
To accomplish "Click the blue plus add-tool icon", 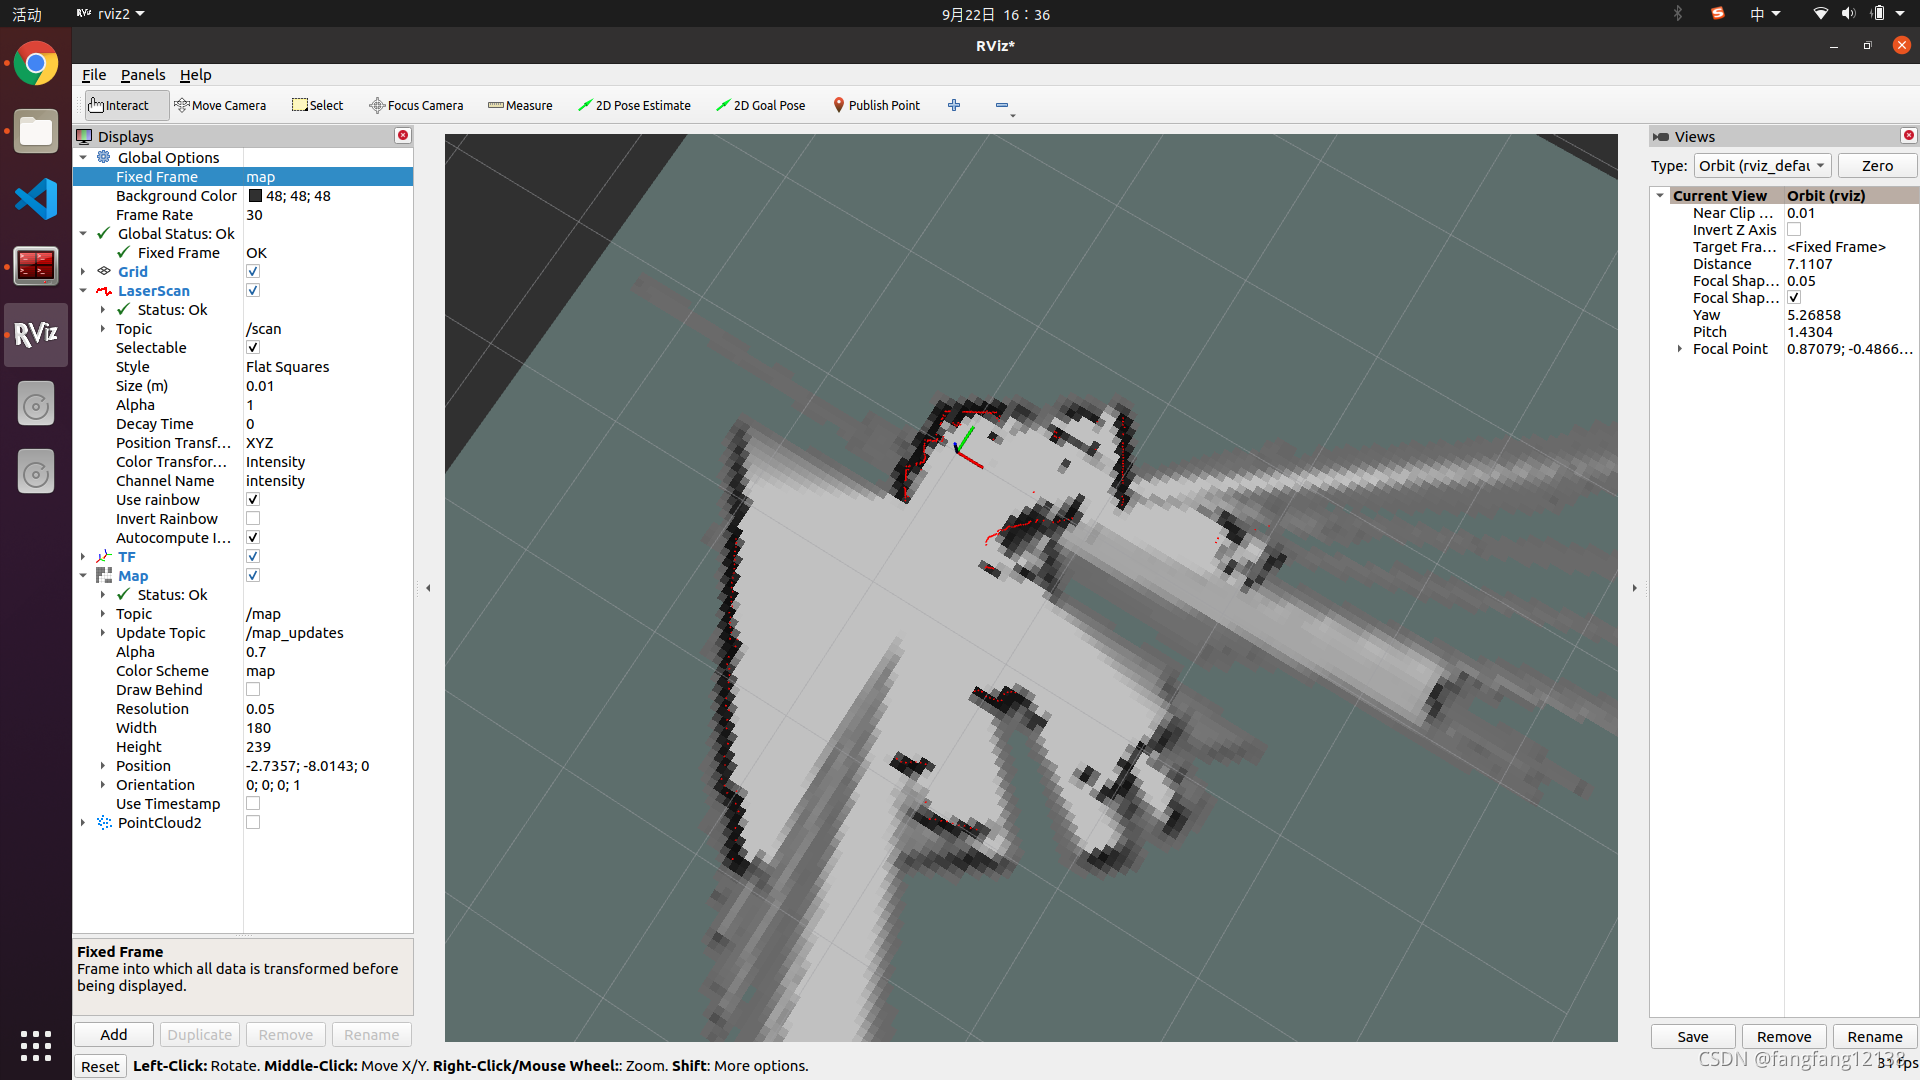I will 954,105.
